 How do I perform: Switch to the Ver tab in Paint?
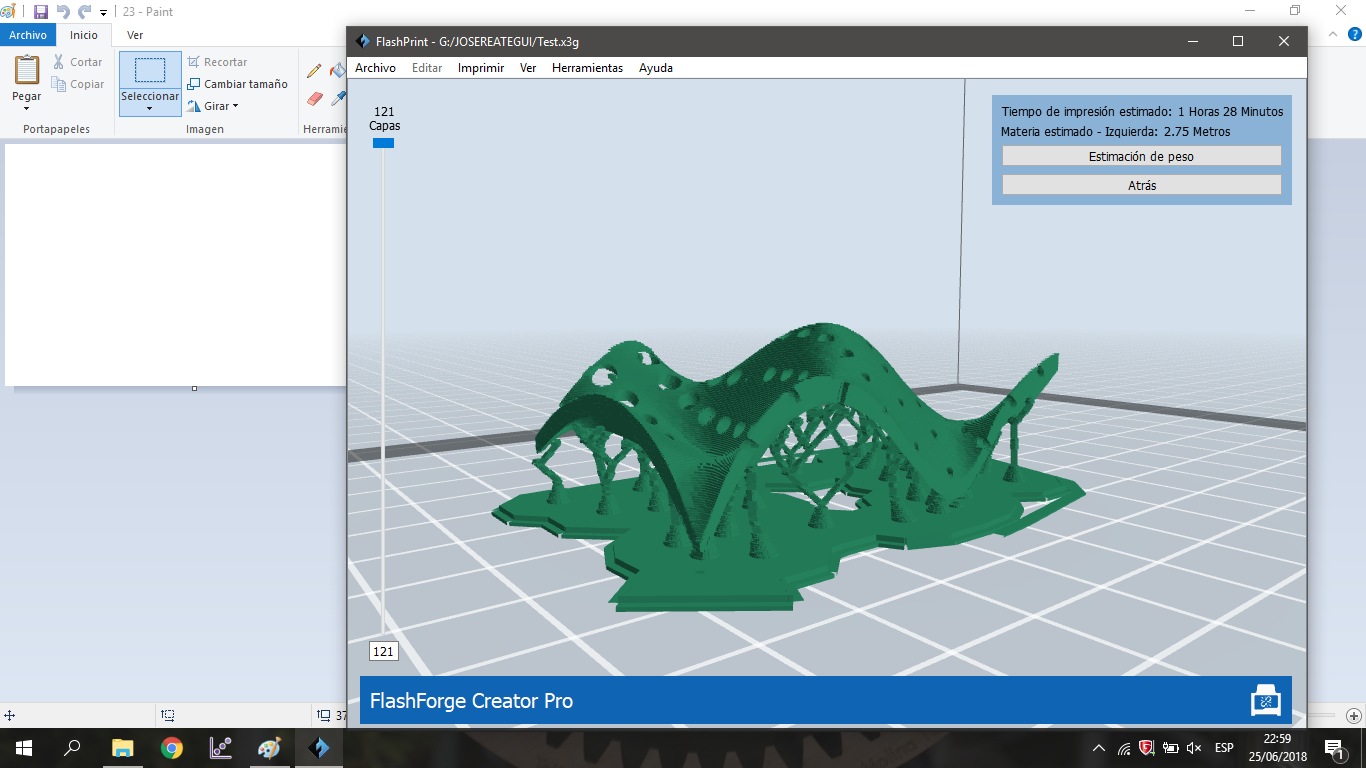pos(135,35)
